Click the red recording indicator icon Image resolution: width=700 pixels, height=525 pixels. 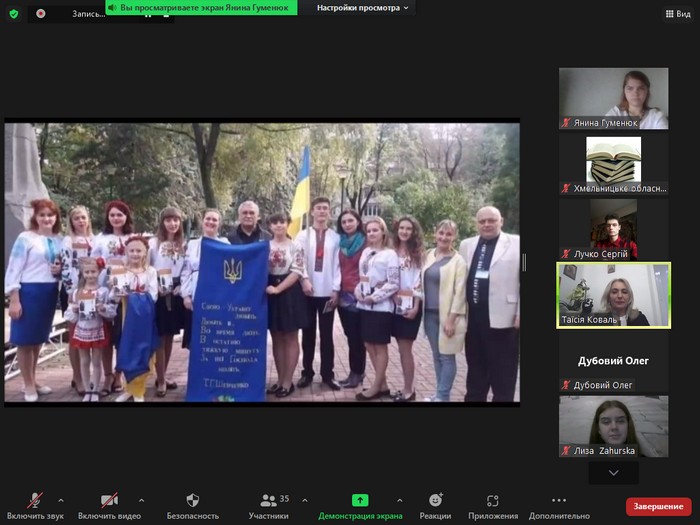point(40,14)
